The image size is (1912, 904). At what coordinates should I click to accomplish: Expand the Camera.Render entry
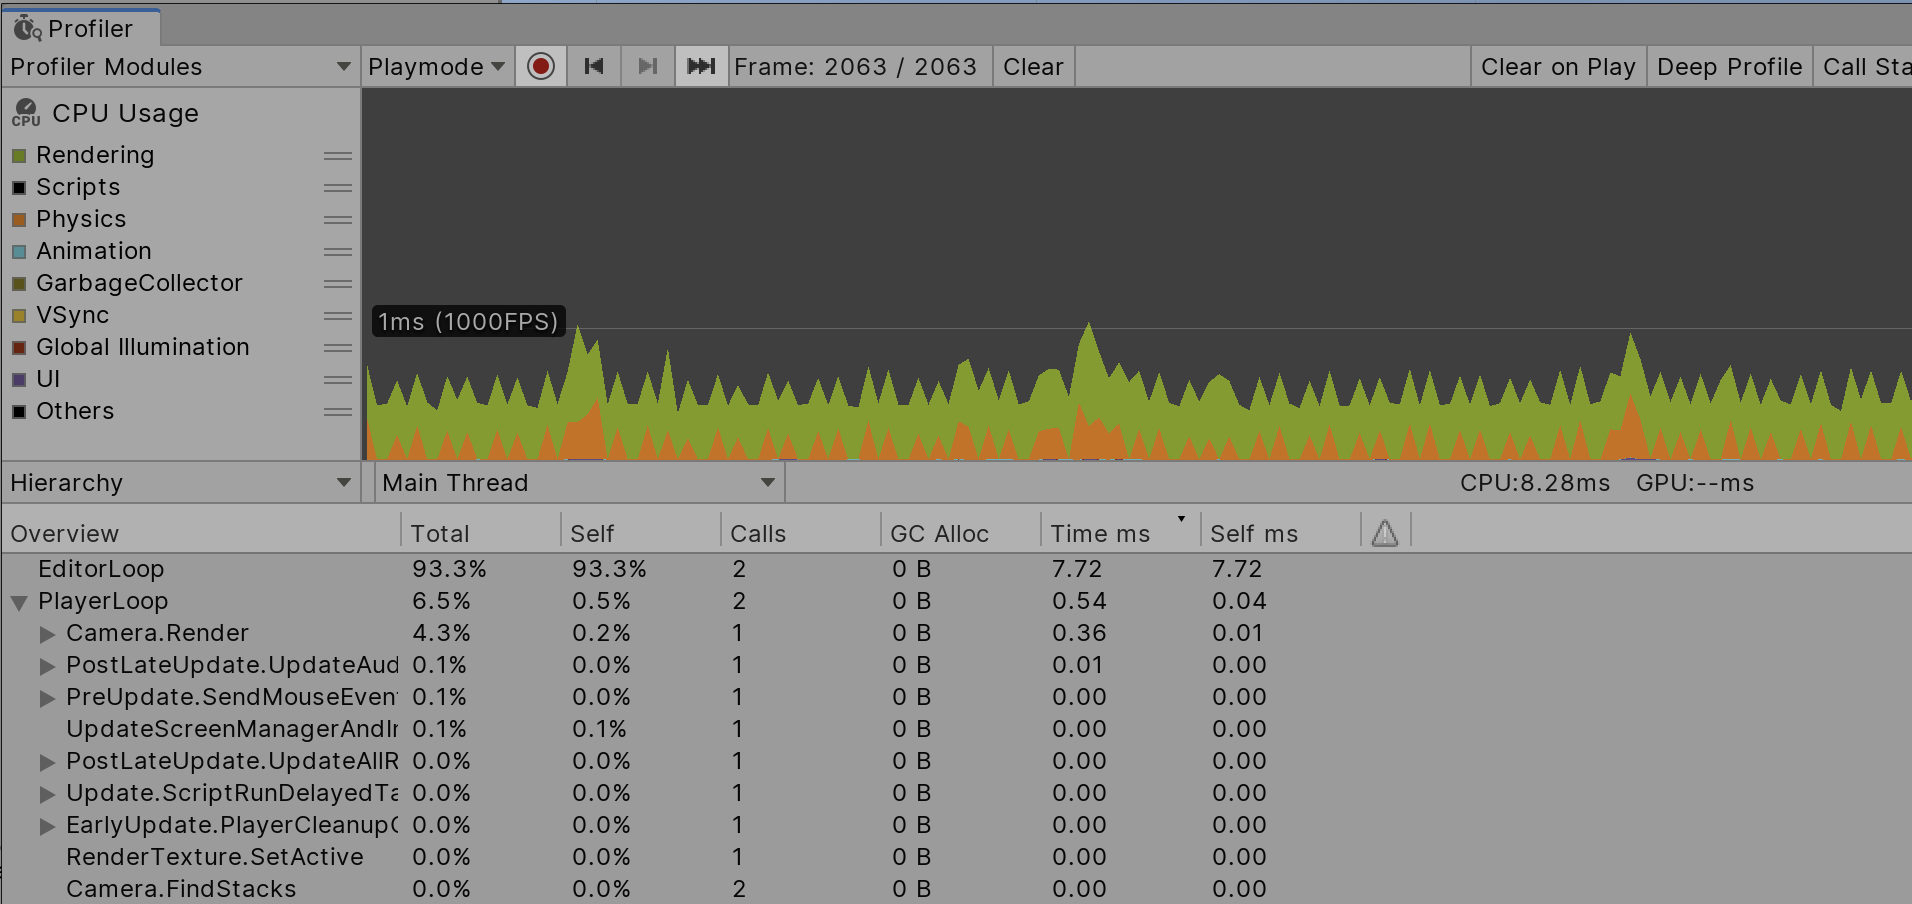coord(47,633)
